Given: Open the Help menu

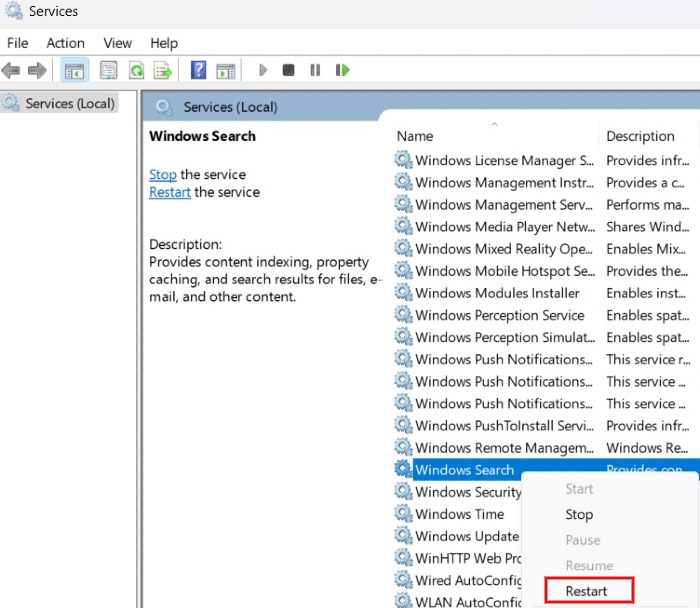Looking at the screenshot, I should 164,43.
